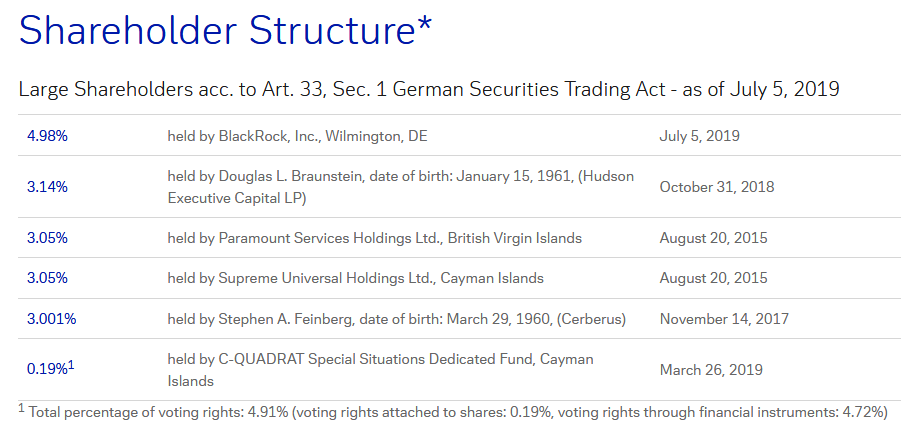Click the March 26, 2019 date cell
This screenshot has height=429, width=901.
pyautogui.click(x=711, y=369)
